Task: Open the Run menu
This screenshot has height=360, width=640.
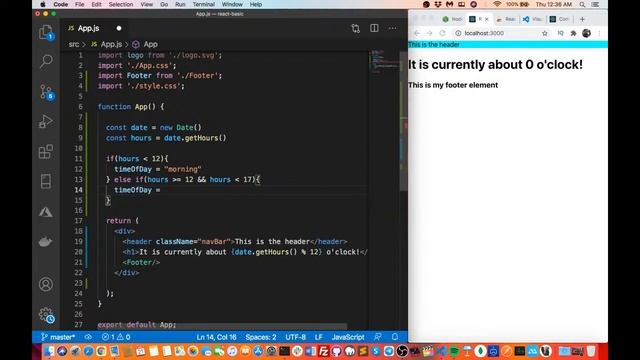Action: (180, 4)
